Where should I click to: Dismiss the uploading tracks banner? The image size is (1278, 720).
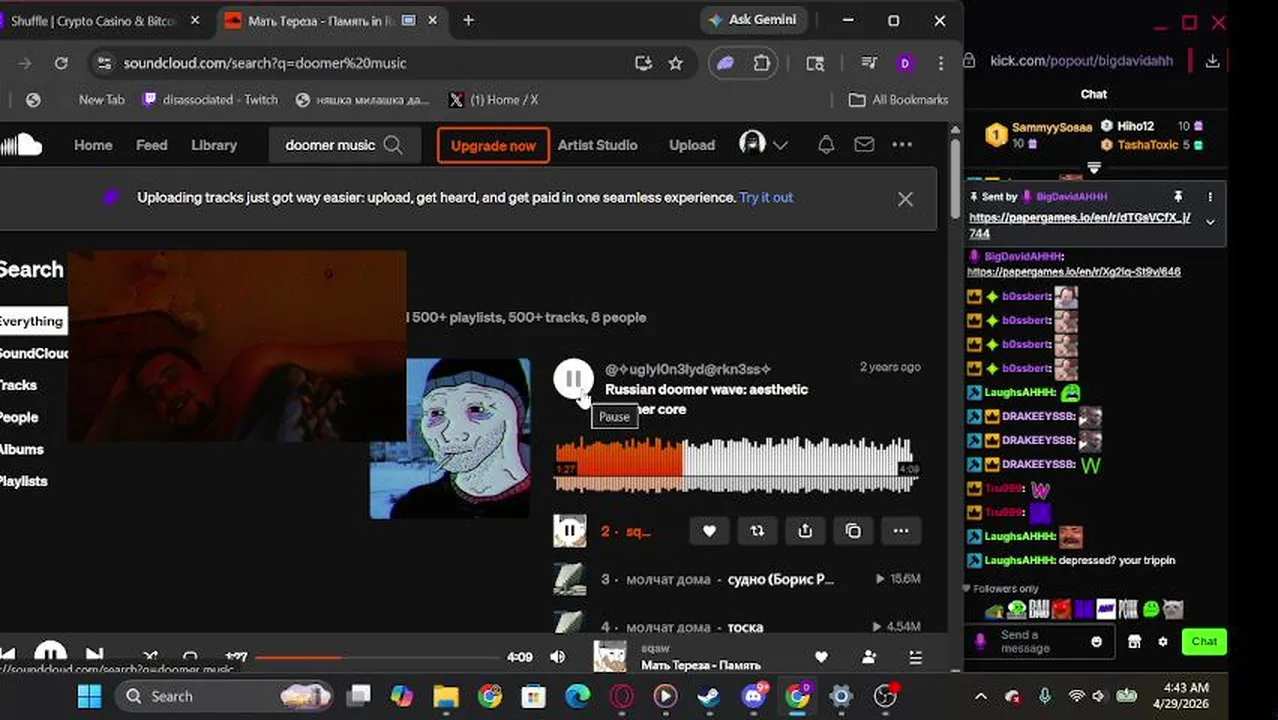[905, 199]
